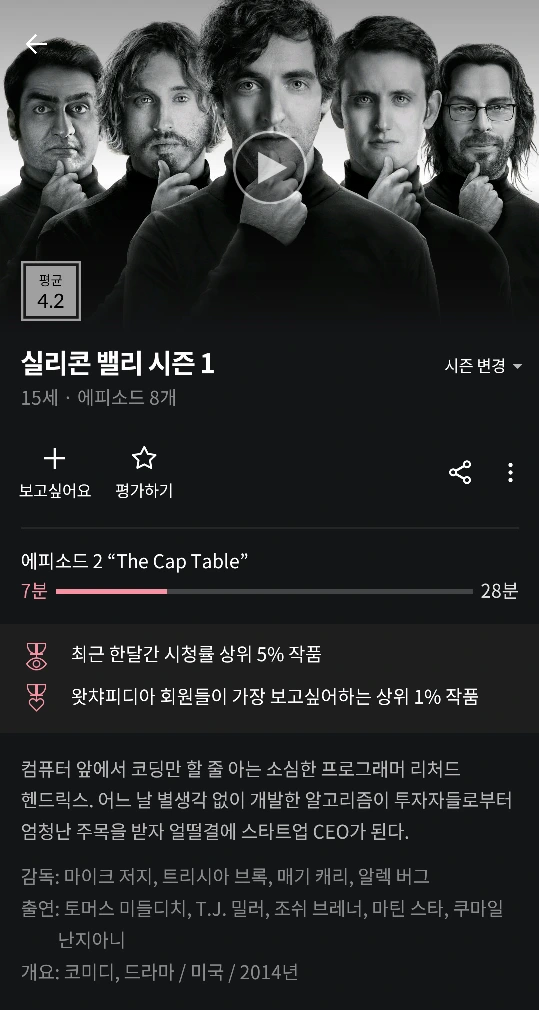This screenshot has height=1010, width=539.
Task: Tap the back arrow icon
Action: (36, 44)
